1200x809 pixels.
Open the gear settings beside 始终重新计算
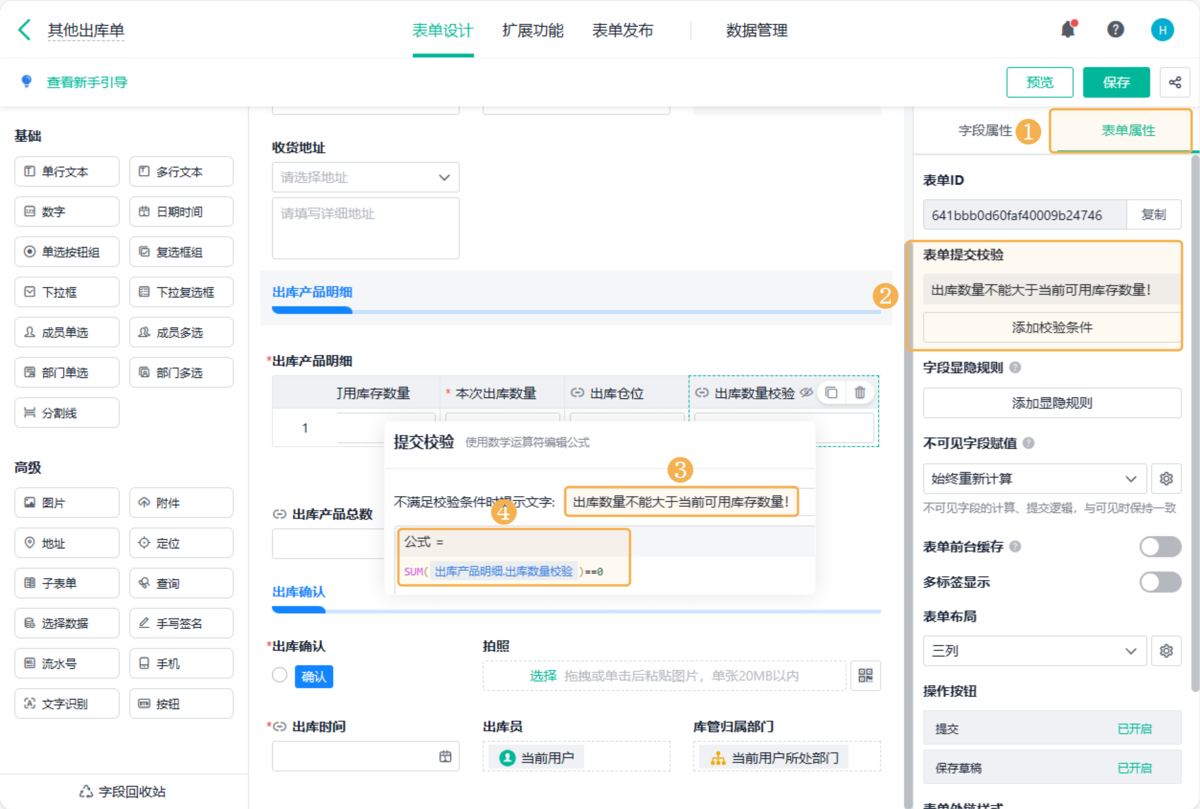(1165, 479)
